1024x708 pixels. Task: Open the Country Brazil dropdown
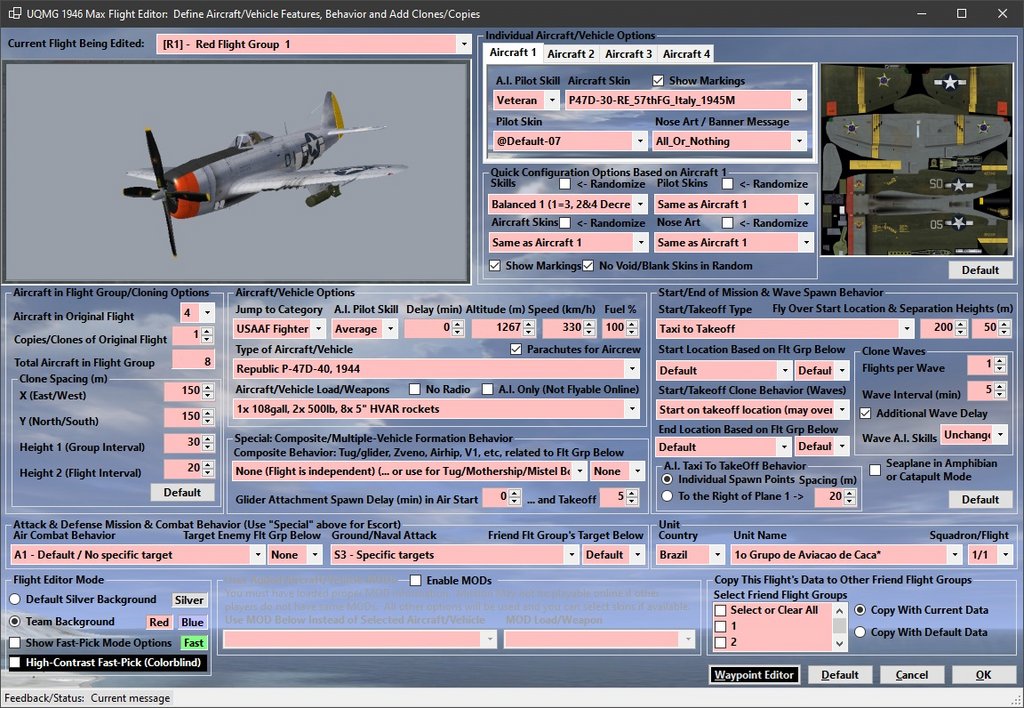pos(717,555)
